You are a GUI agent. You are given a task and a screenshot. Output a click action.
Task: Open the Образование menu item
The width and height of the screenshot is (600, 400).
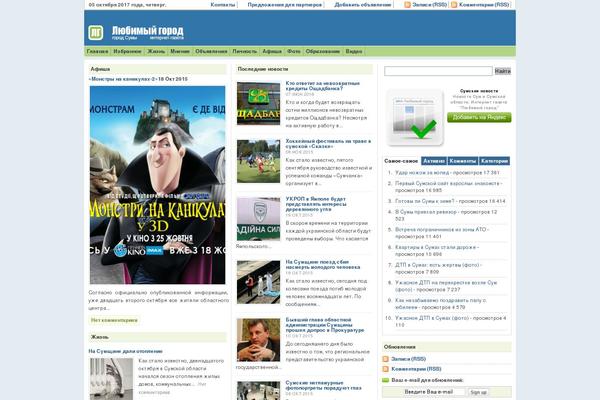[323, 51]
